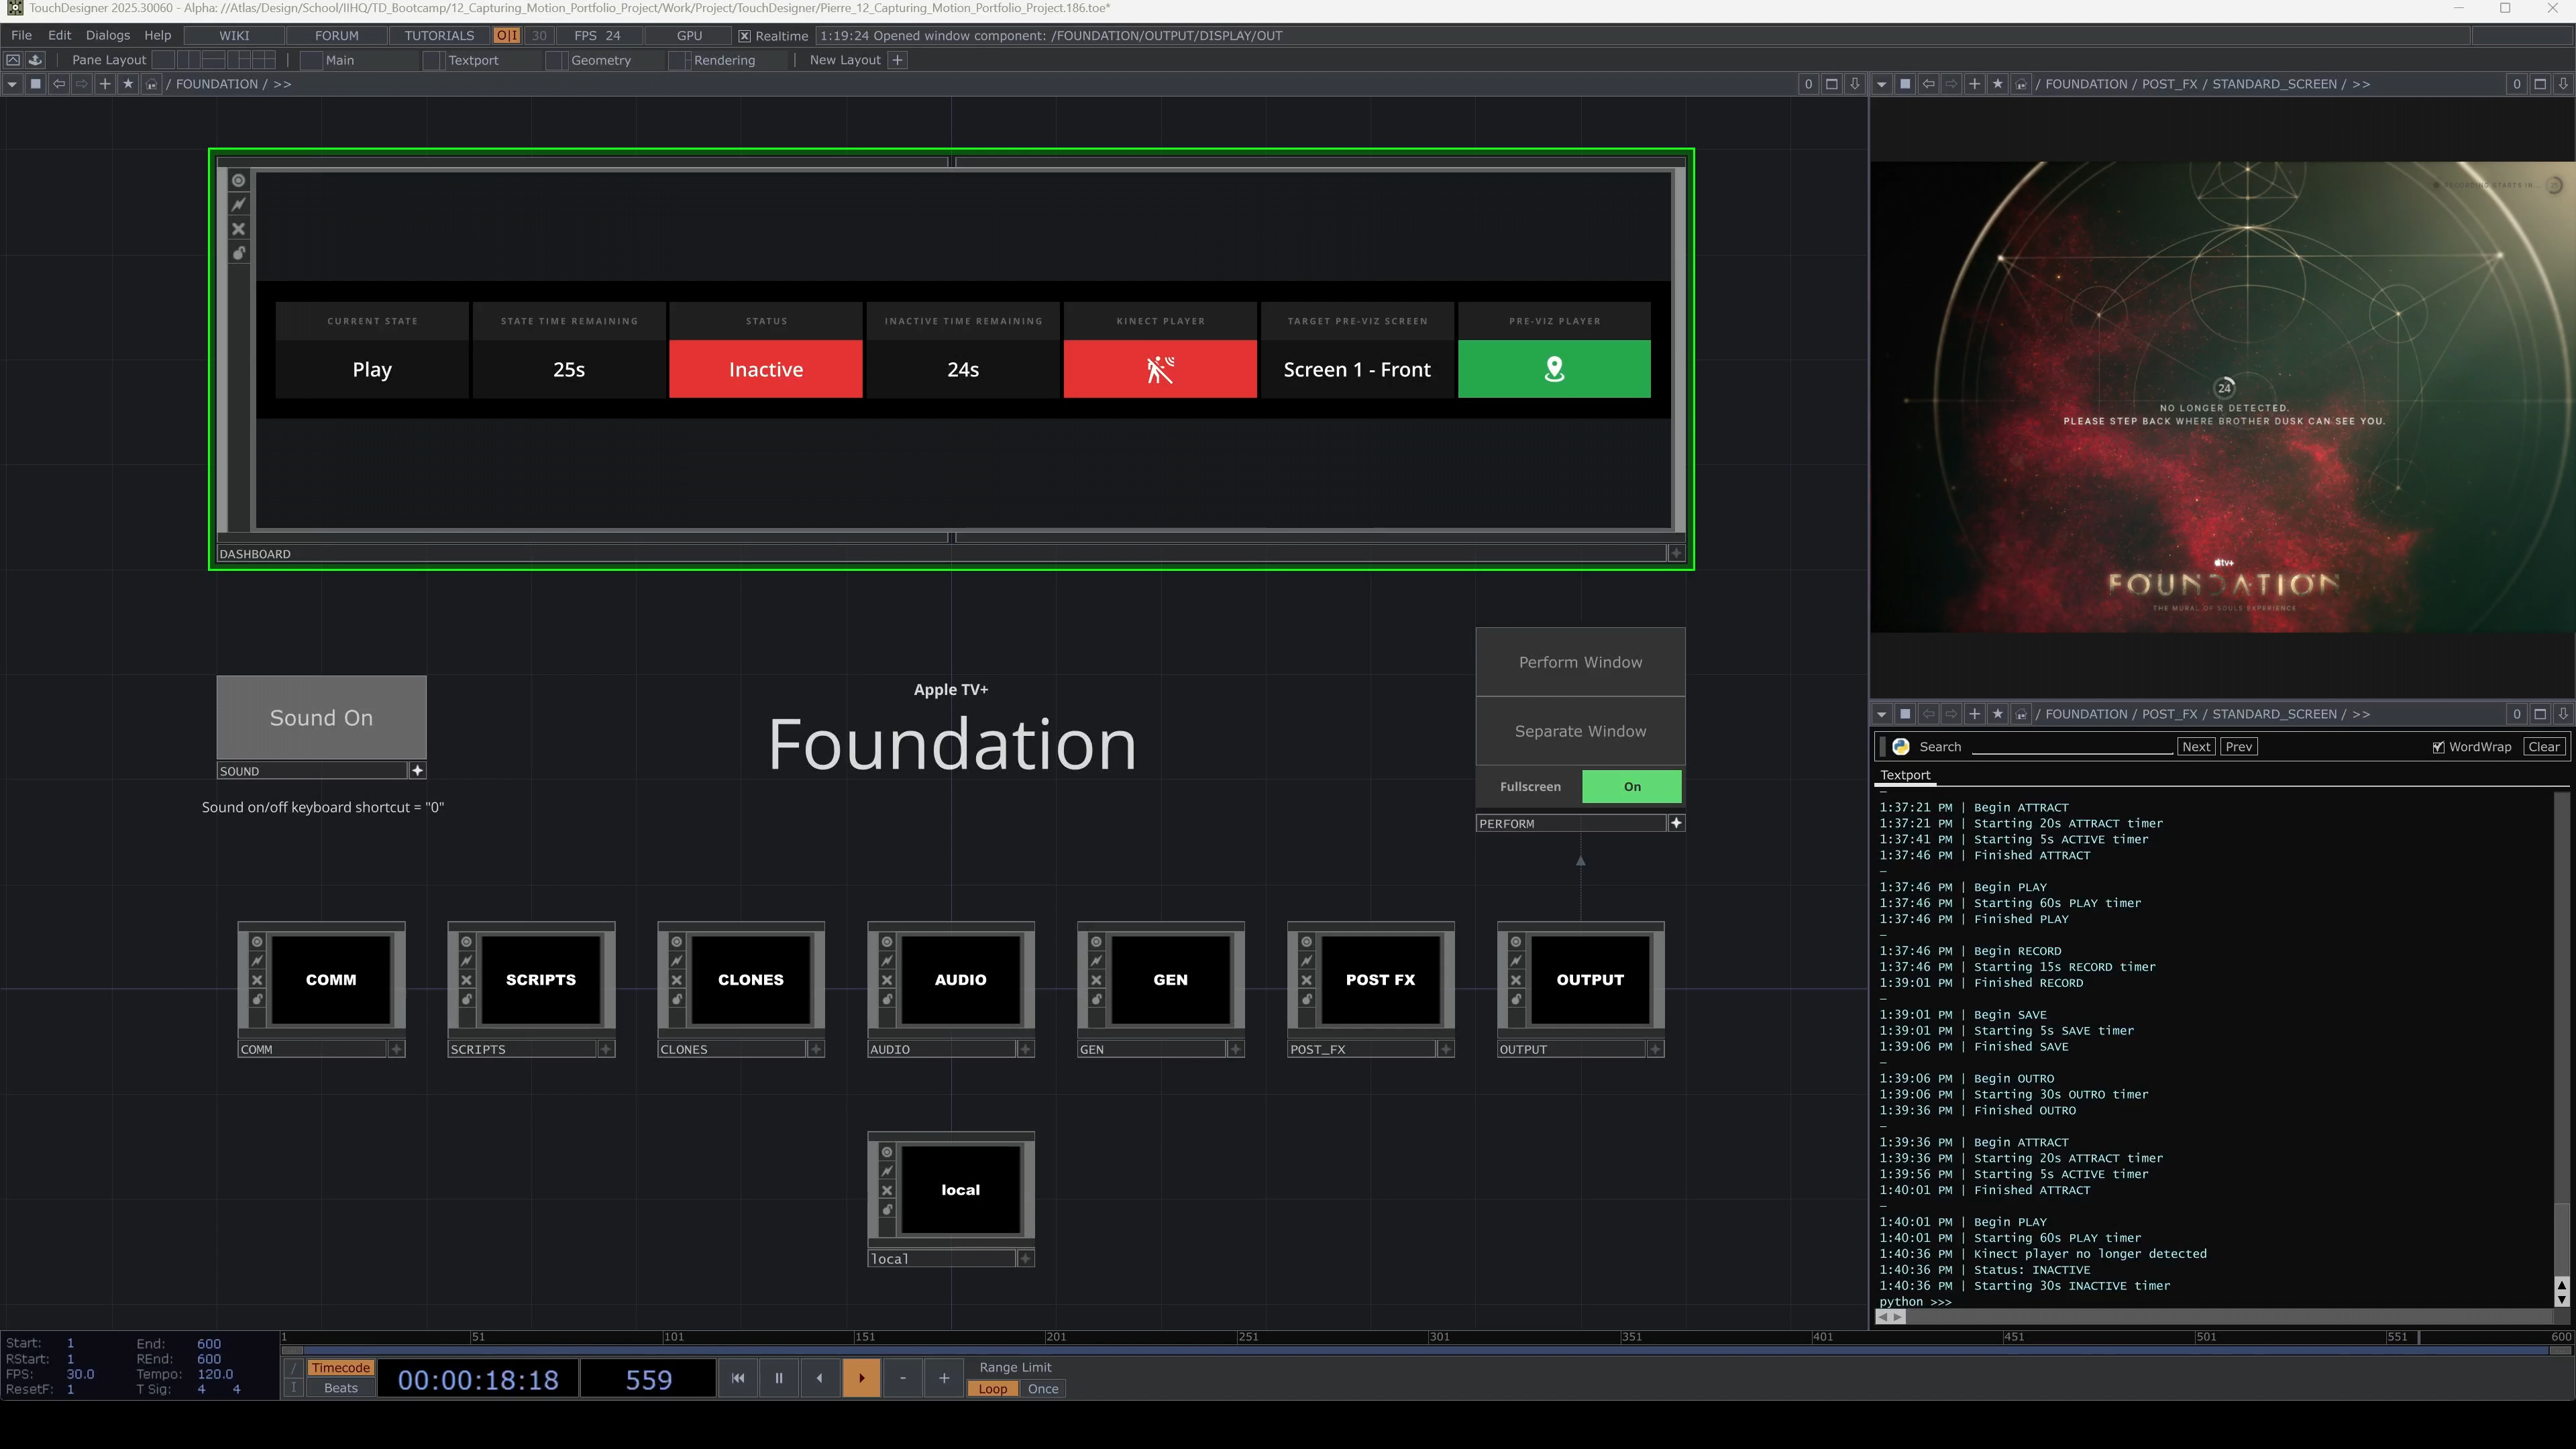The height and width of the screenshot is (1449, 2576).
Task: Open left pane type dropdown arrow
Action: pyautogui.click(x=12, y=84)
